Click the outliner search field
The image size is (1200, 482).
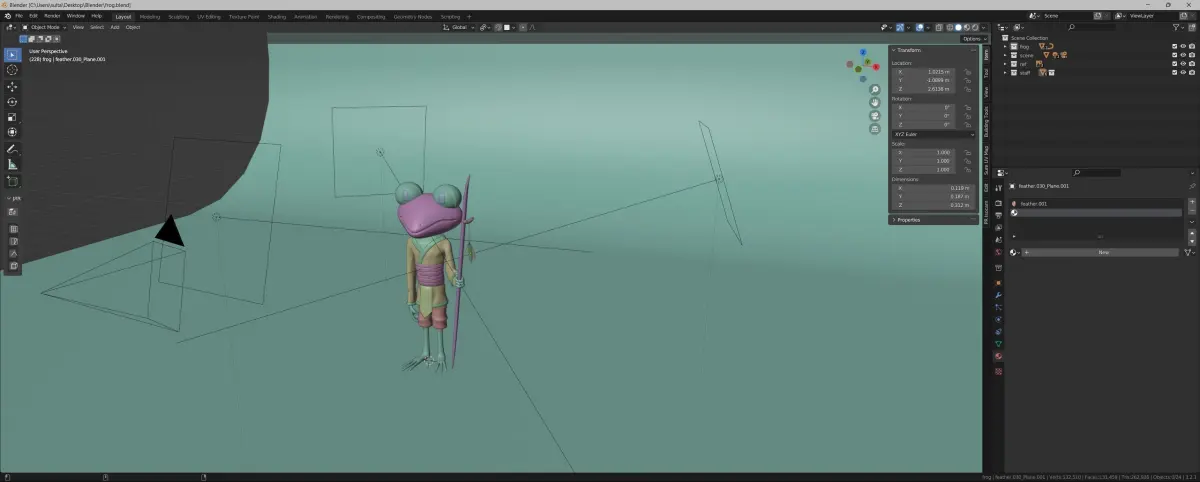(x=1093, y=27)
